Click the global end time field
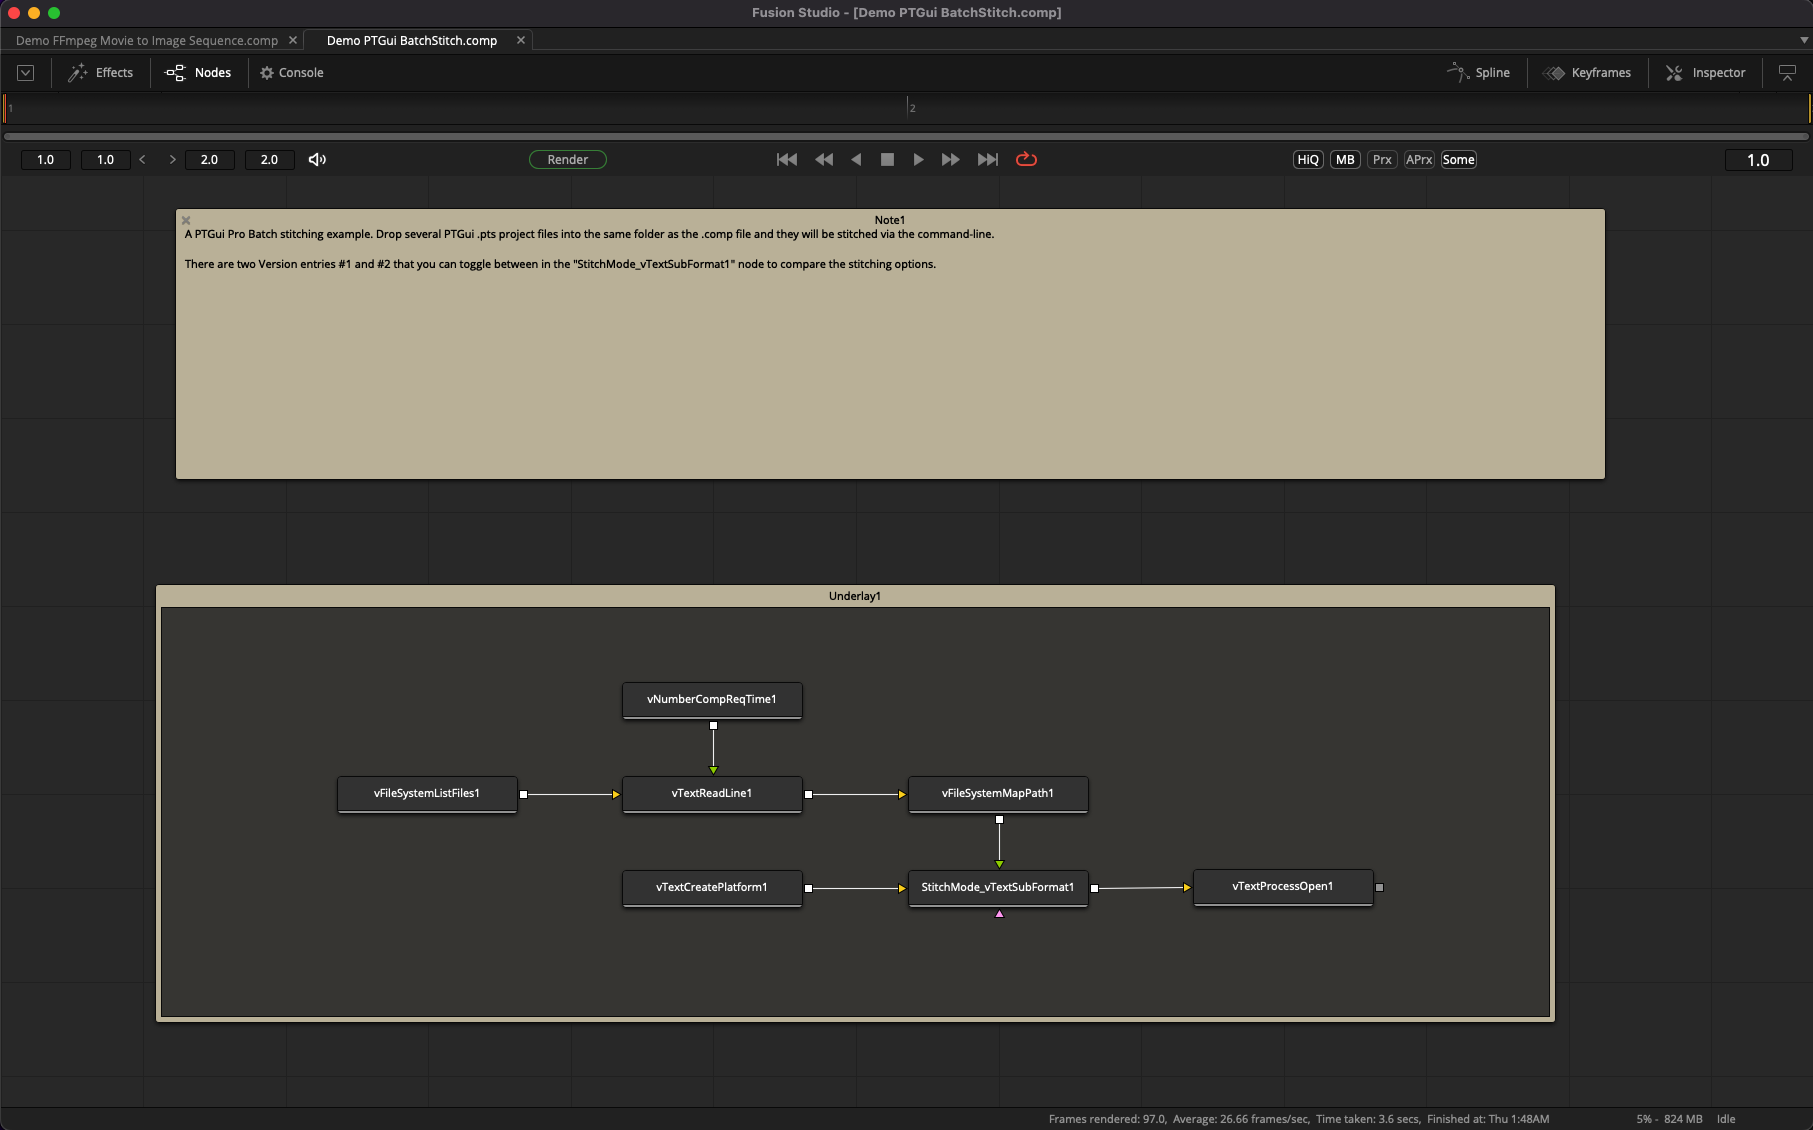Image resolution: width=1813 pixels, height=1130 pixels. coord(270,160)
